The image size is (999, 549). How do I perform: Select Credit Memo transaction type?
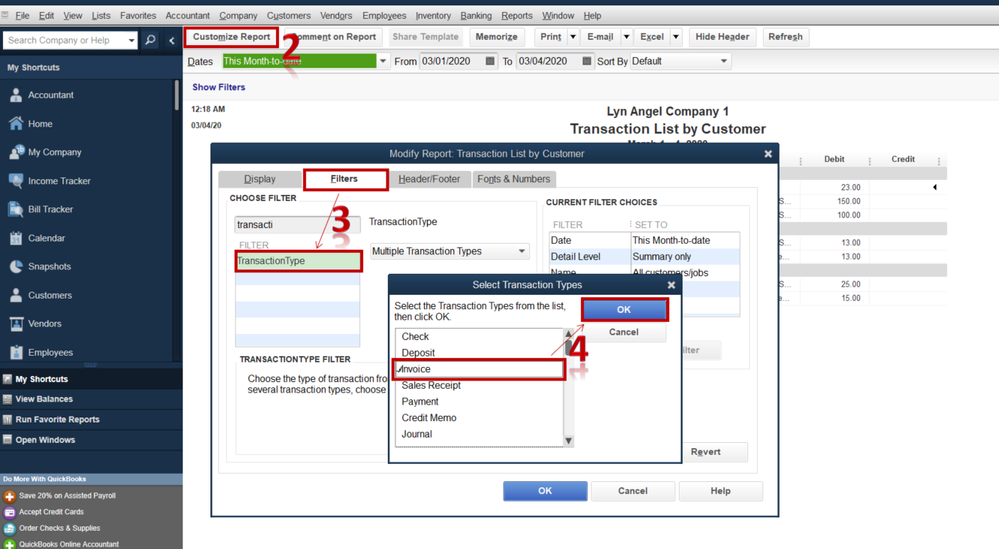tap(429, 418)
